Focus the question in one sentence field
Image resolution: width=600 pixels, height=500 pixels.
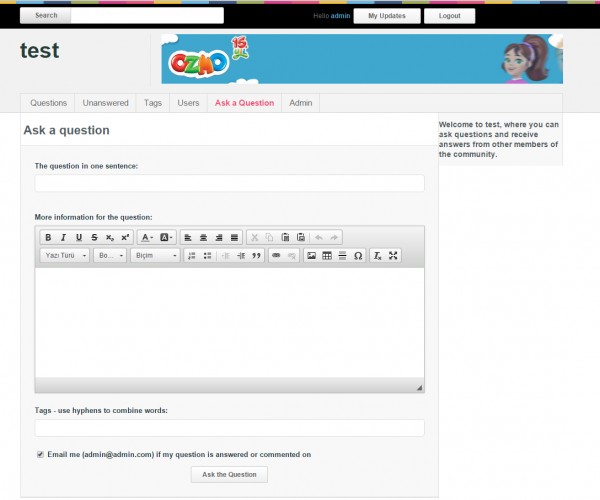(x=229, y=183)
